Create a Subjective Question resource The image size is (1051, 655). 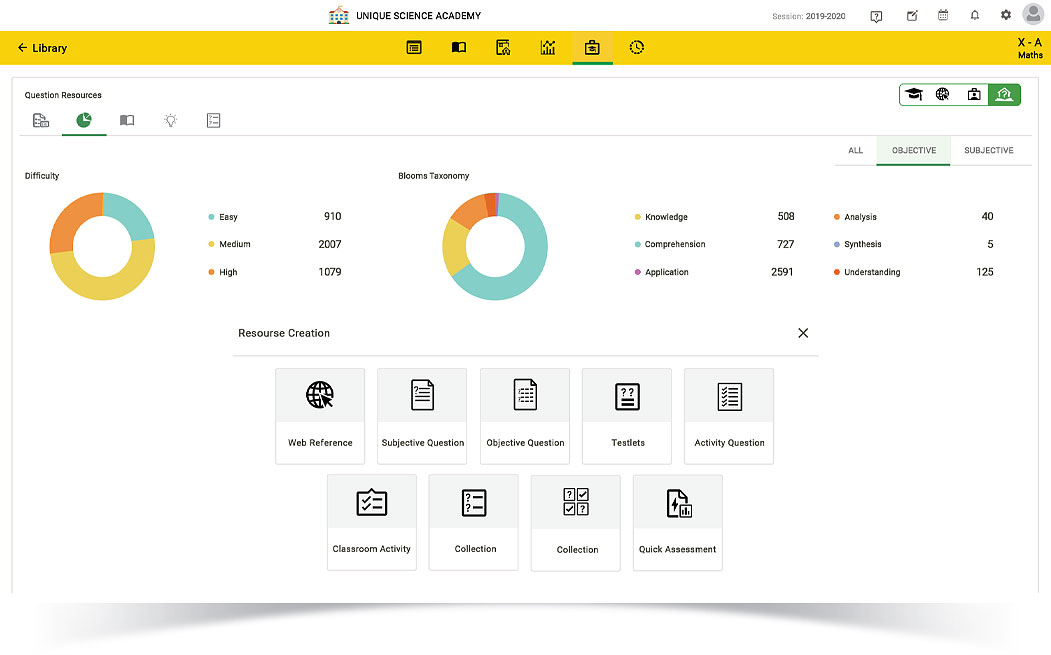point(422,415)
